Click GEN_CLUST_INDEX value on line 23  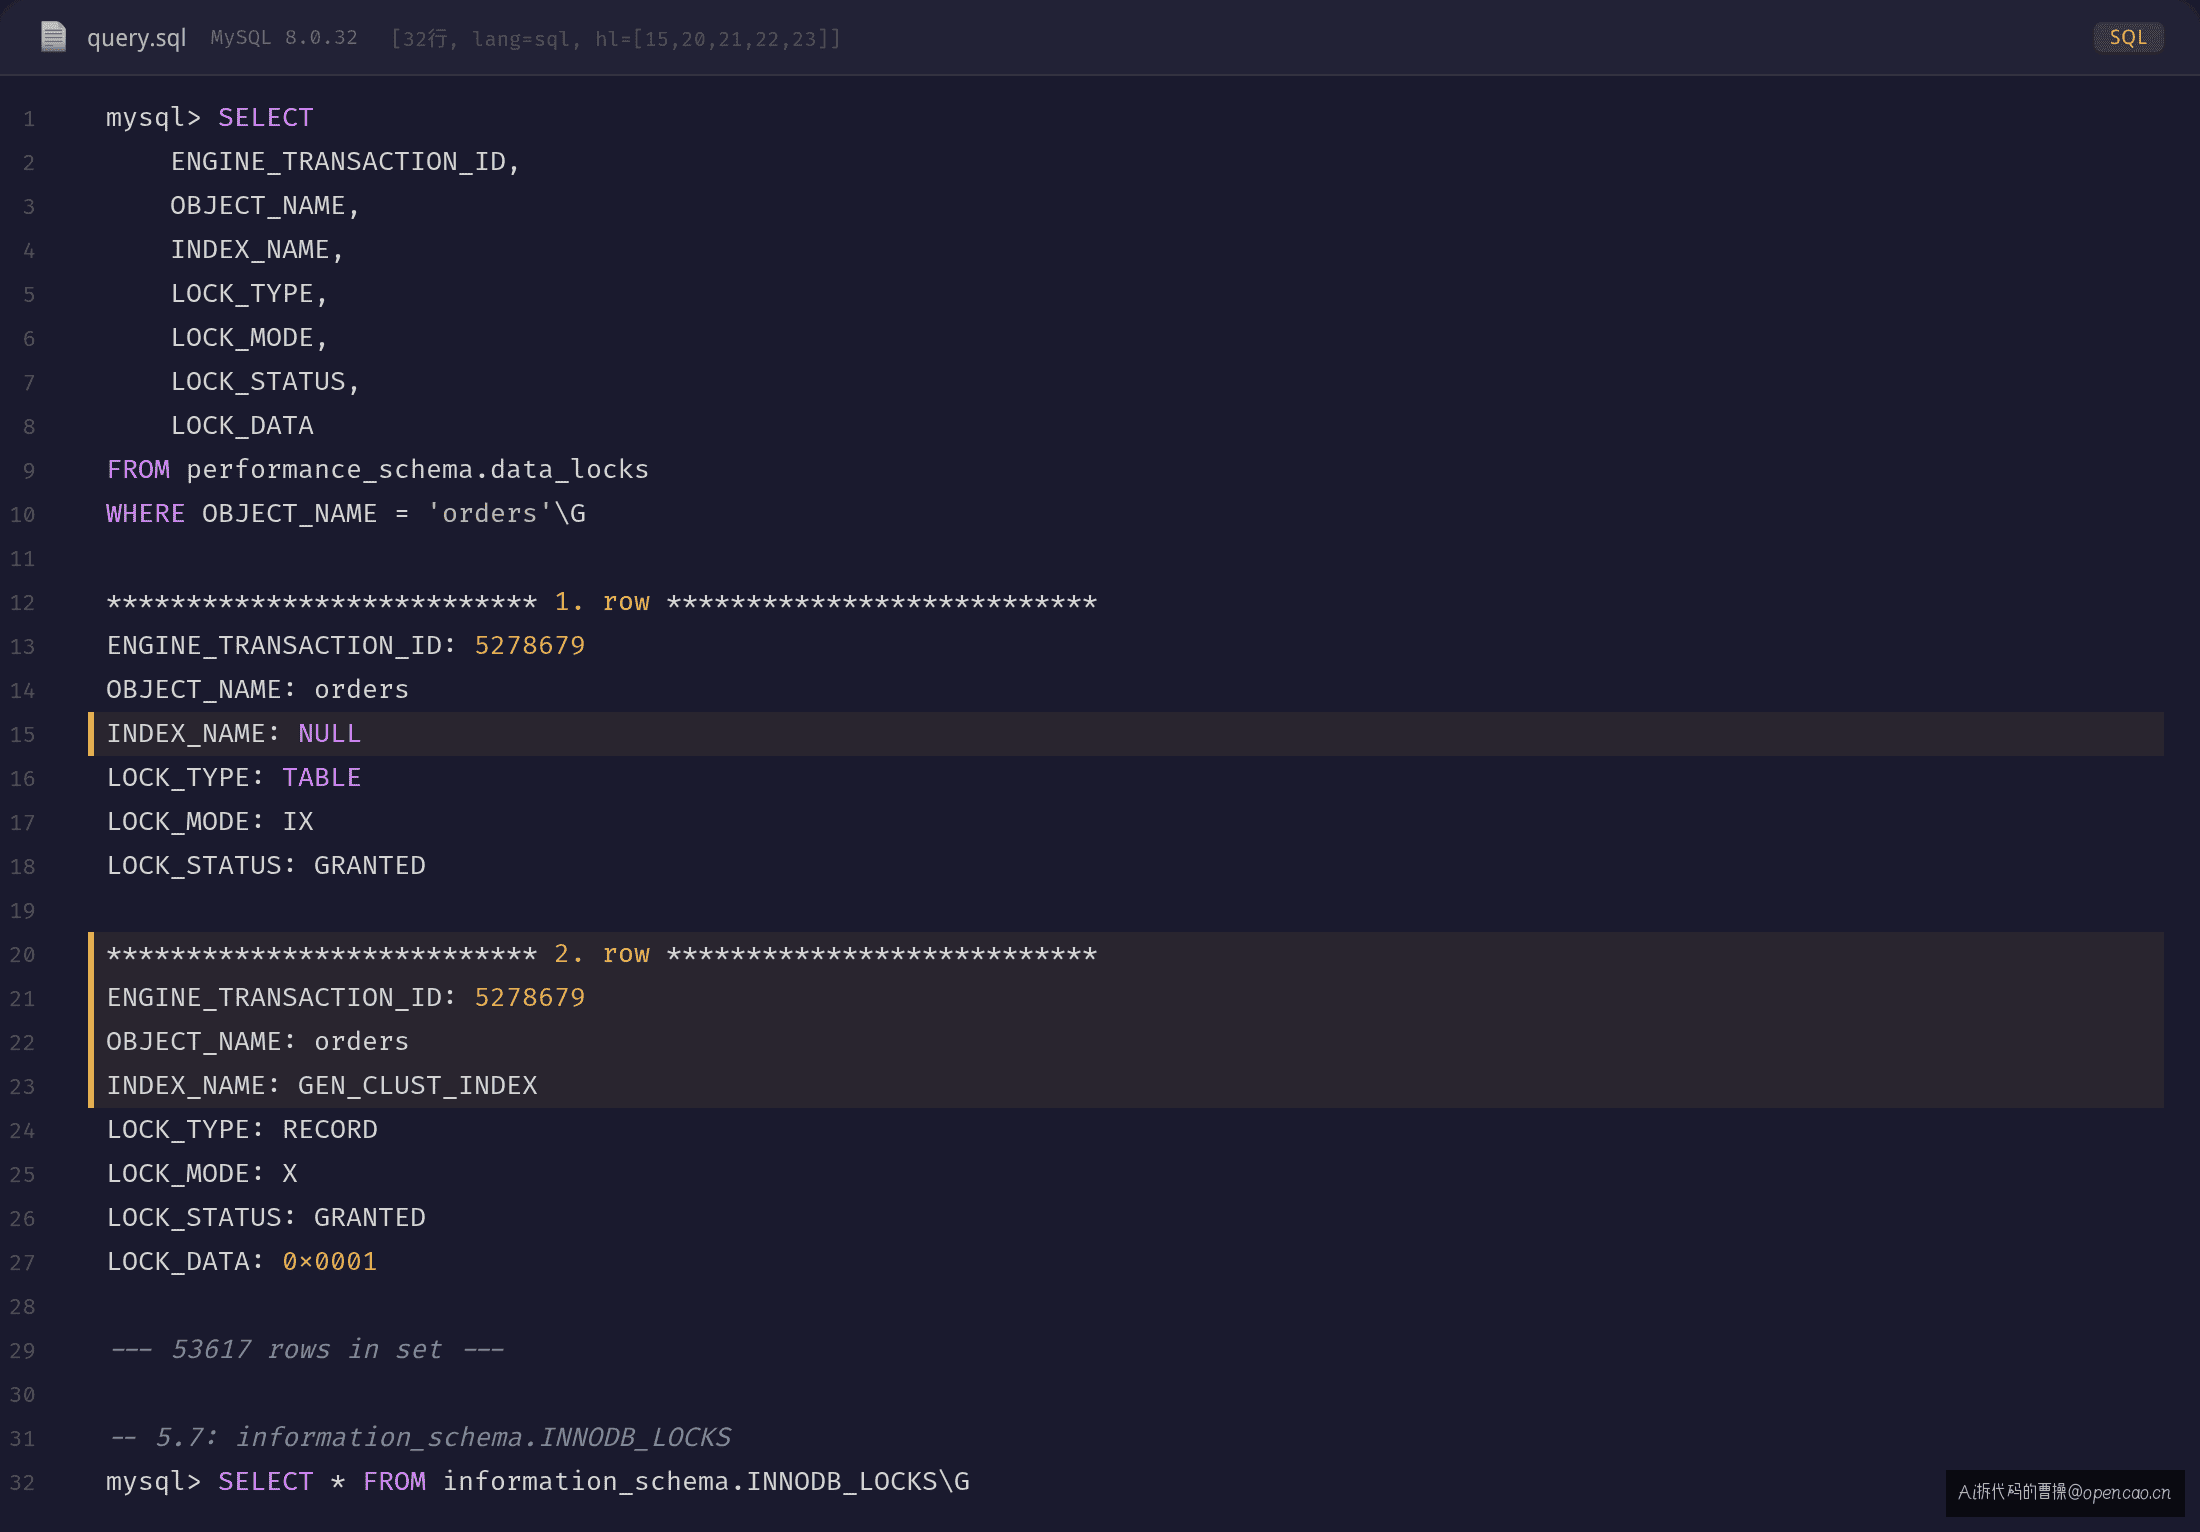[x=418, y=1086]
